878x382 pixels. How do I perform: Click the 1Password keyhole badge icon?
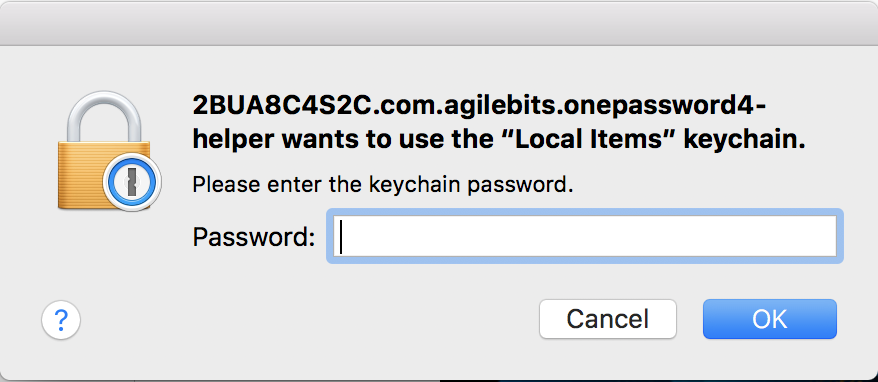coord(132,182)
